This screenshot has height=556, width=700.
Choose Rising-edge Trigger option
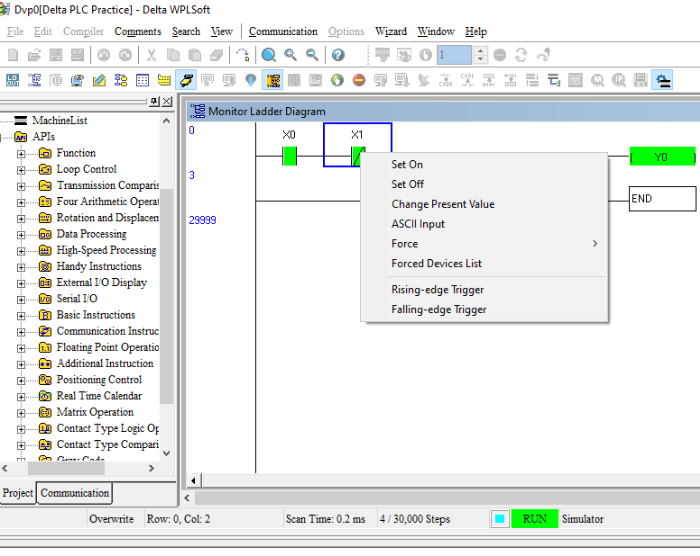[x=437, y=290]
